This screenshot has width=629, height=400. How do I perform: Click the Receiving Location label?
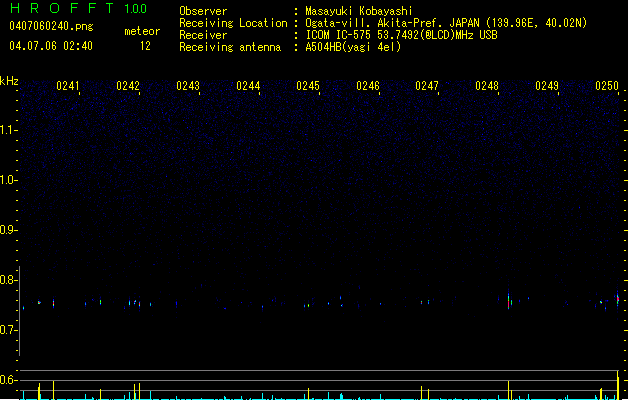click(233, 23)
